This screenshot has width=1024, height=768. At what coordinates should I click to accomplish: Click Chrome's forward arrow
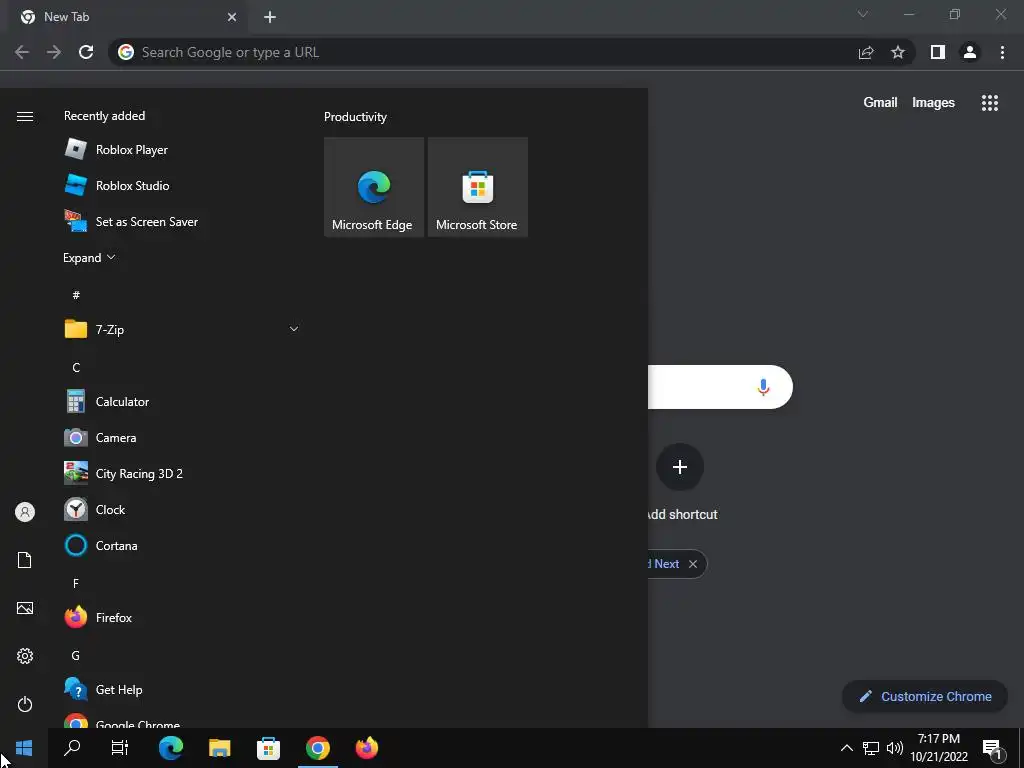pos(54,52)
